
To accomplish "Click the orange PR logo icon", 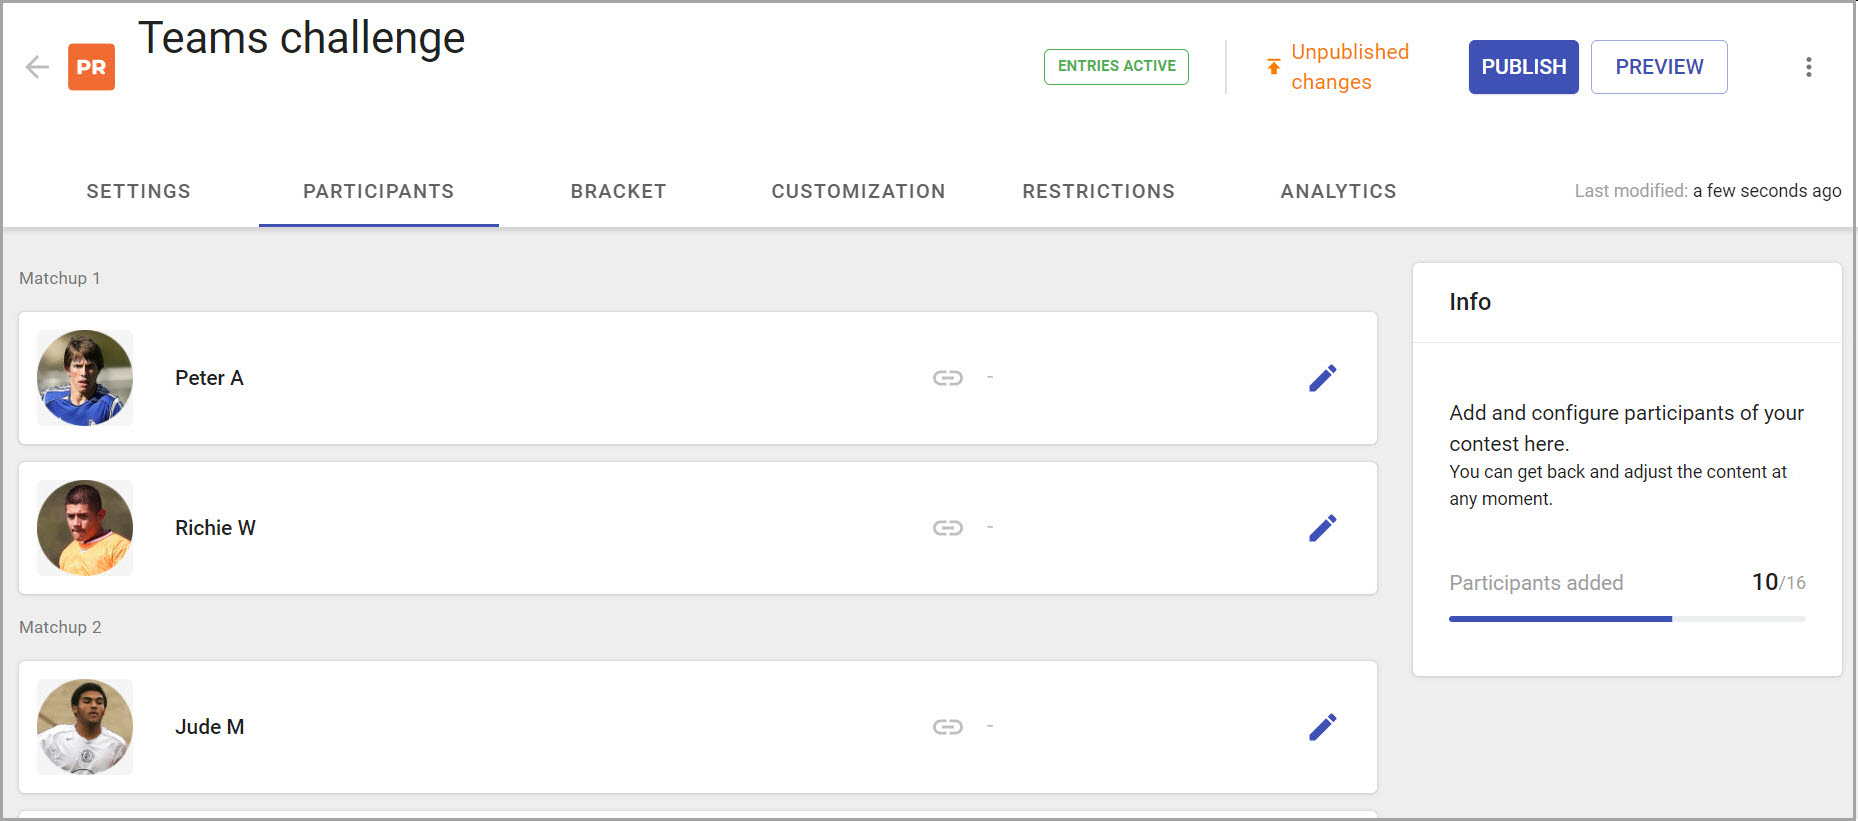I will point(91,67).
